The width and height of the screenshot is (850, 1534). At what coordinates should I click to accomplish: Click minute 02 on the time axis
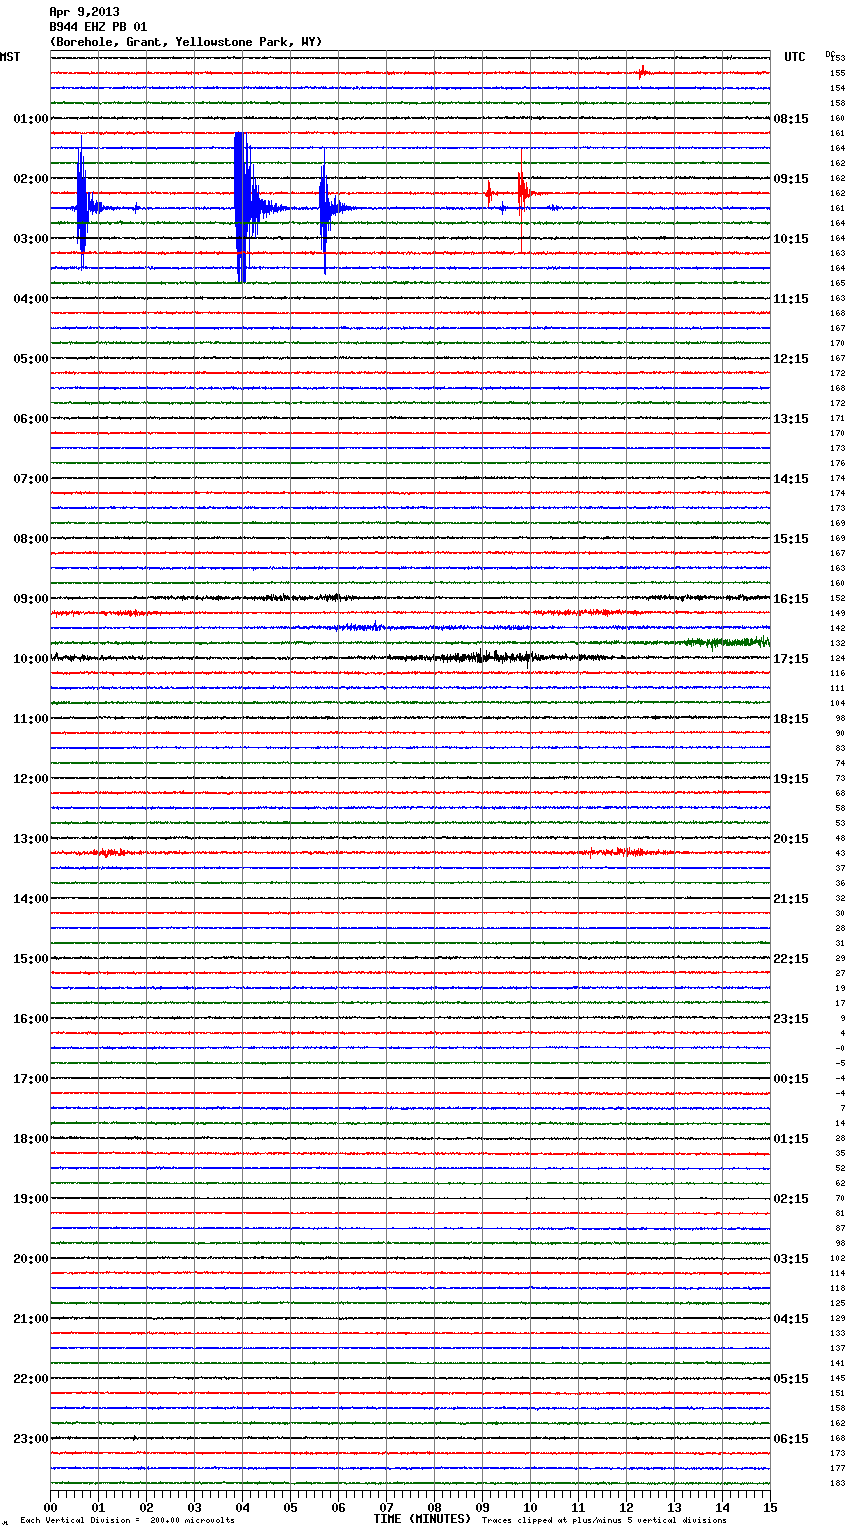pos(146,1507)
